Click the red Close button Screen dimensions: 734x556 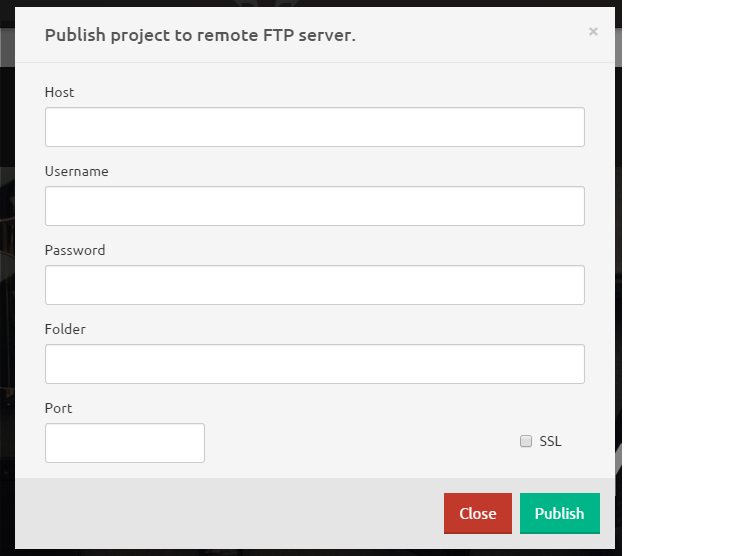[x=477, y=513]
